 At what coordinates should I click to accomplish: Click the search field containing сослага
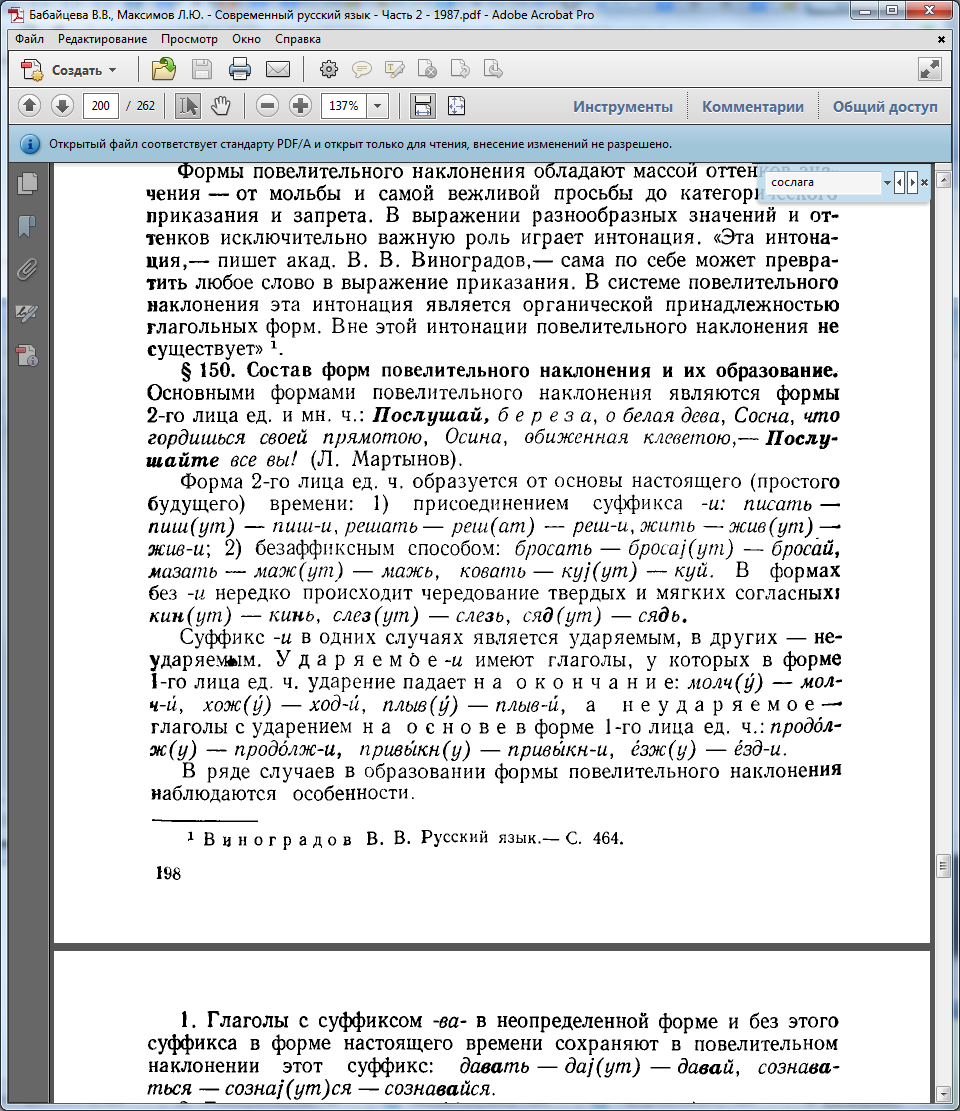[x=824, y=182]
